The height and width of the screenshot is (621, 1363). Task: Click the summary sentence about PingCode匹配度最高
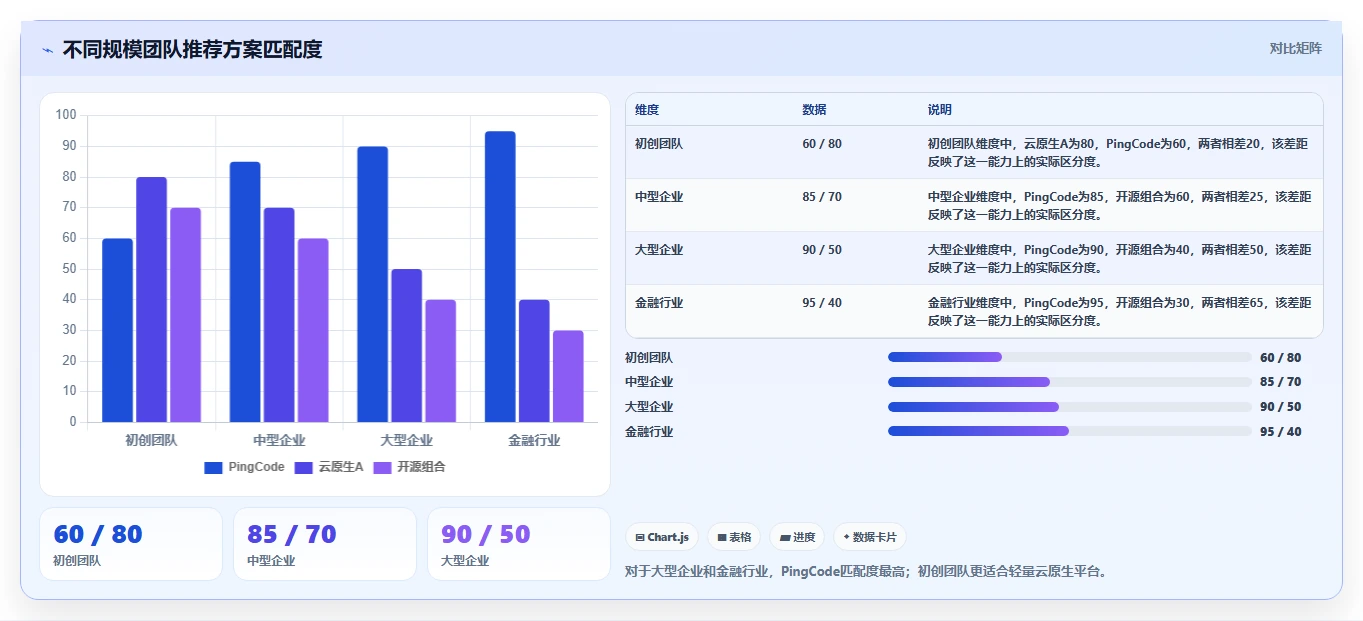(866, 572)
